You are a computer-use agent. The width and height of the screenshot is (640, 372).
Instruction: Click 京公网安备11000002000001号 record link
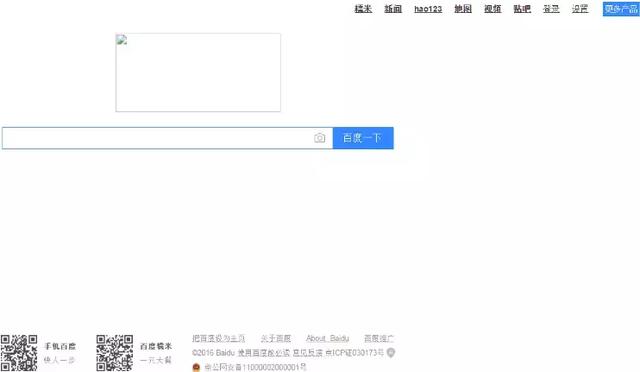[x=255, y=368]
